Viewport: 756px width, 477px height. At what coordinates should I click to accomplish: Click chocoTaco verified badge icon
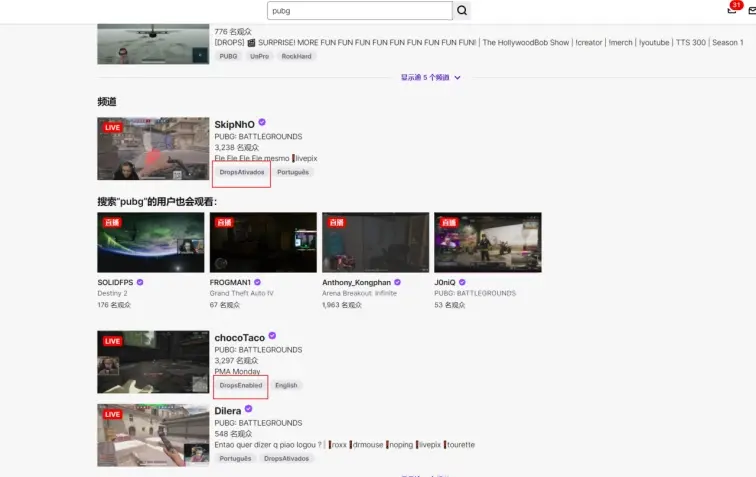(x=272, y=336)
